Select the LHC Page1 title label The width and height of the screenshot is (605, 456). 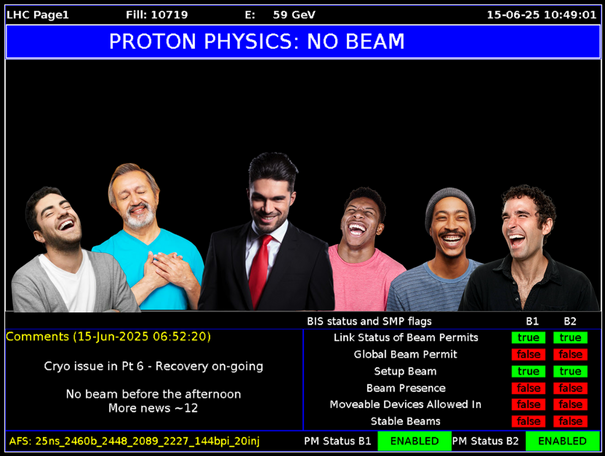click(x=34, y=15)
